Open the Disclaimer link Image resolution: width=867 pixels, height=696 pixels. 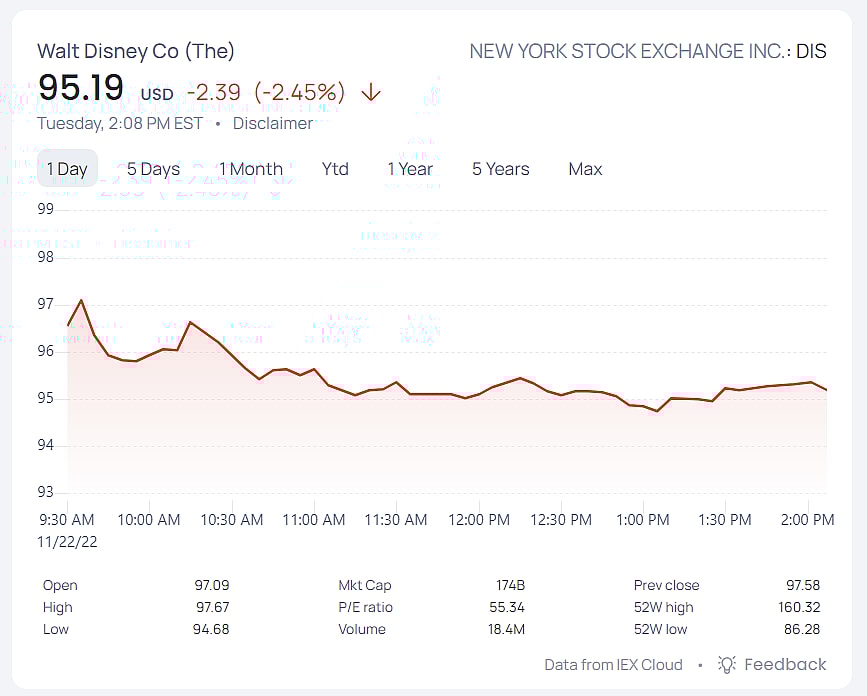[272, 124]
